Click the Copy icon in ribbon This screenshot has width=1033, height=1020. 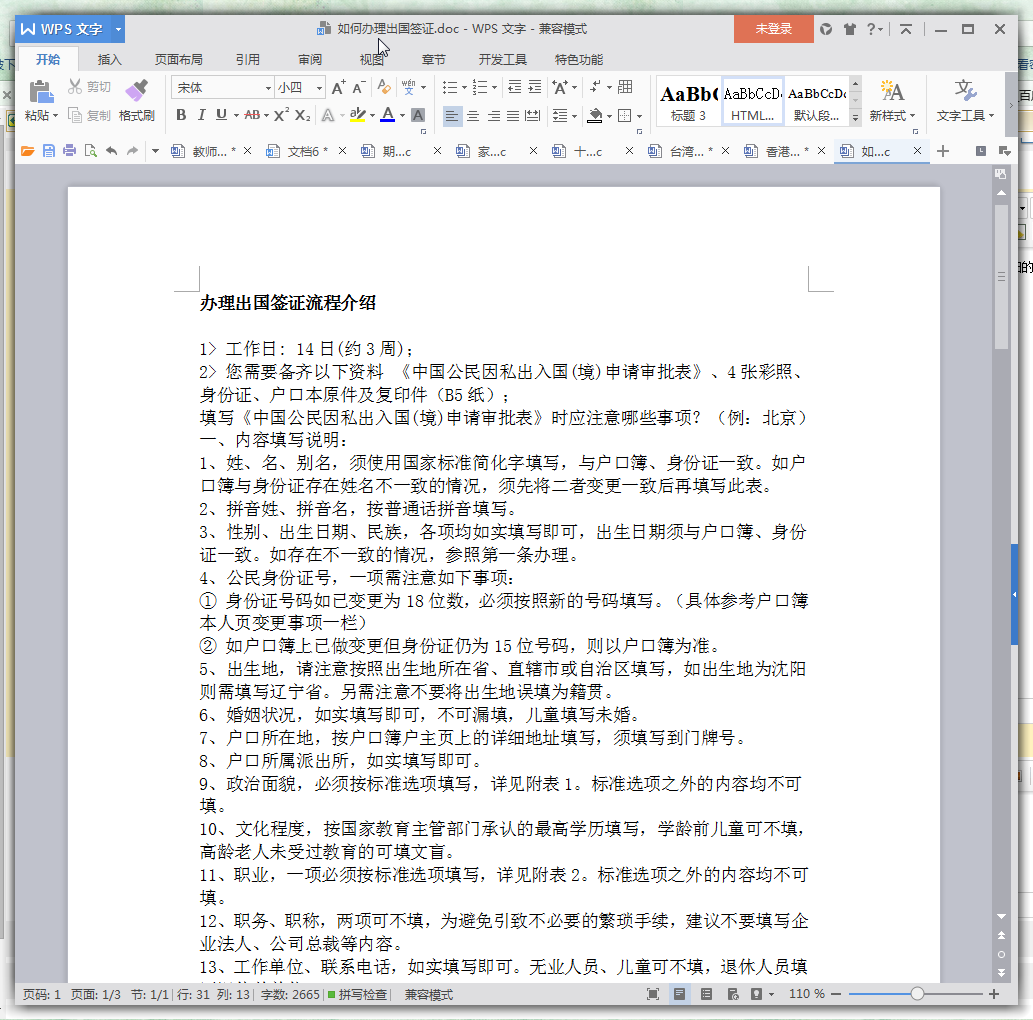click(x=75, y=115)
